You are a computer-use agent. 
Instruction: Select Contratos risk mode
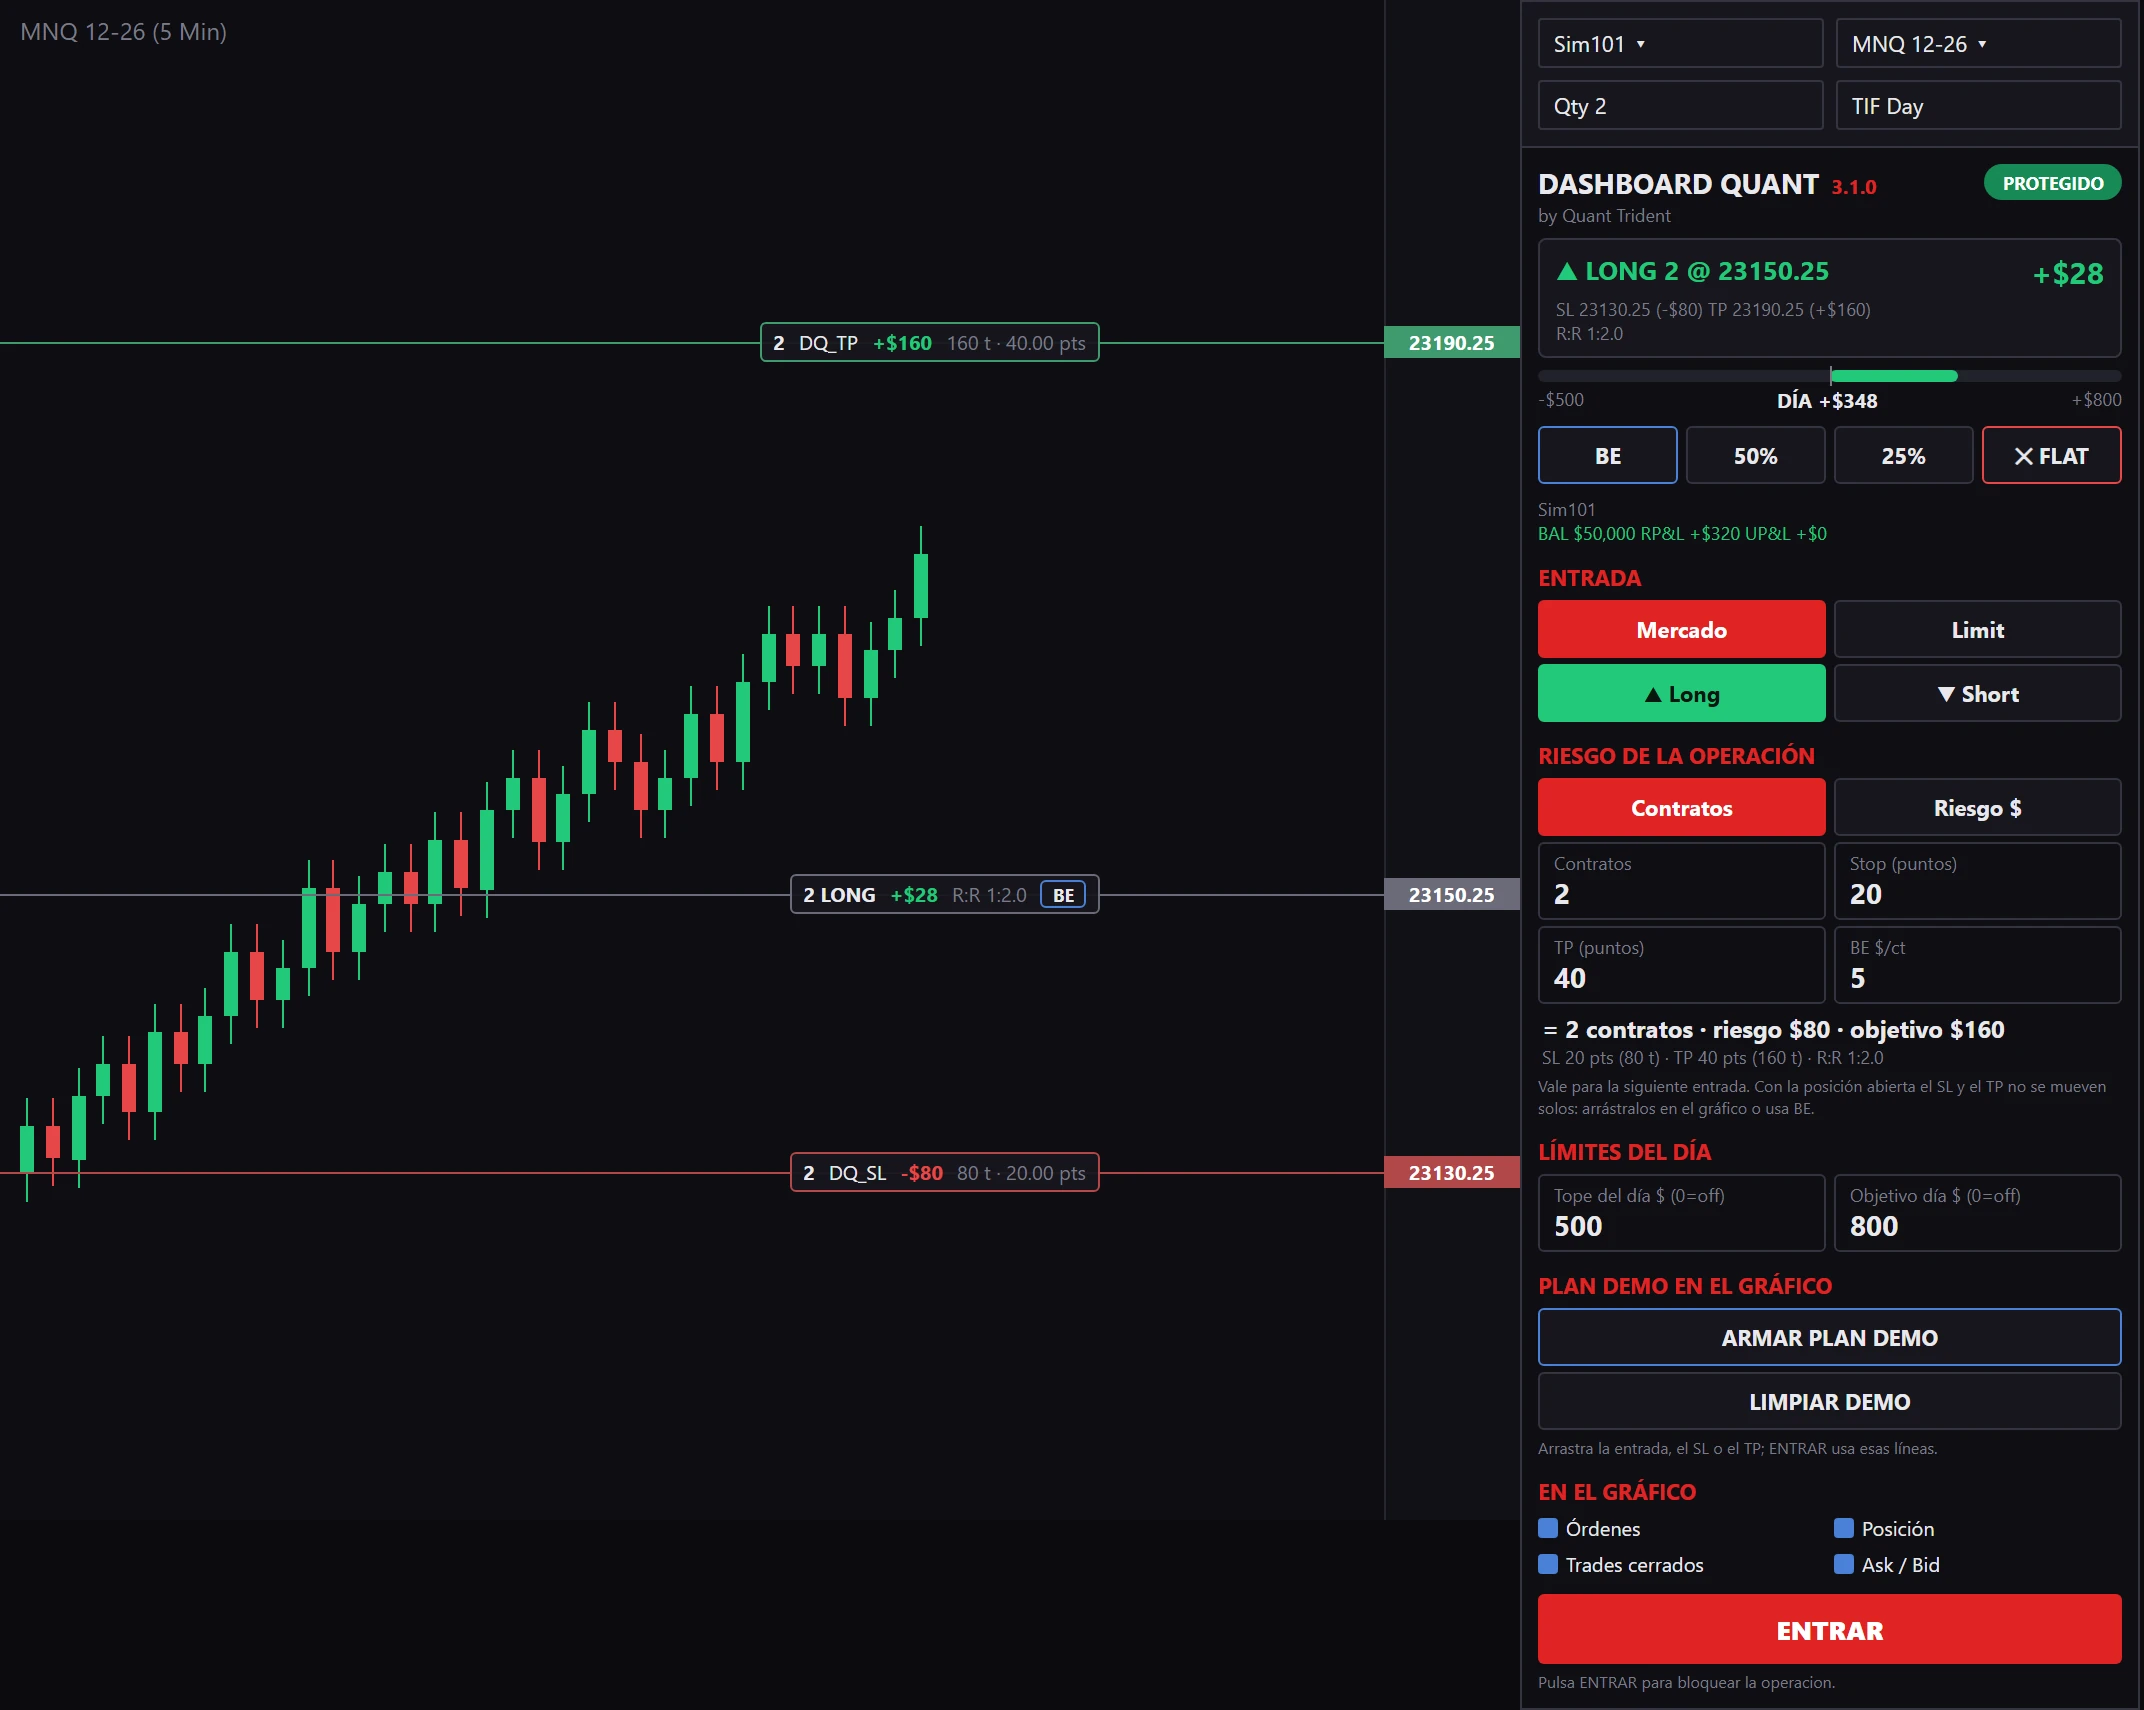(x=1681, y=808)
